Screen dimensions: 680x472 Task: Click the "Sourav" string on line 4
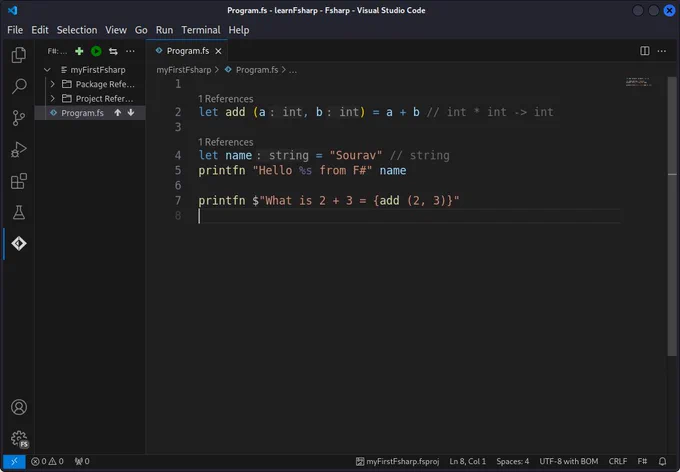pos(356,155)
